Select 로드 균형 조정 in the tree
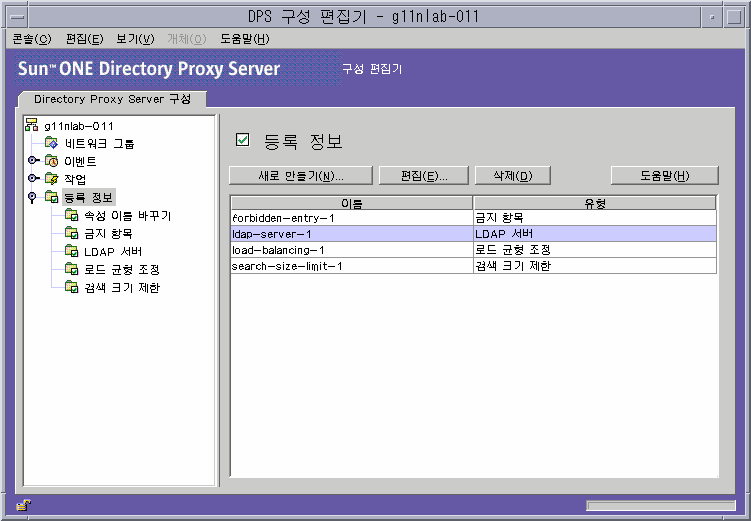 point(122,270)
